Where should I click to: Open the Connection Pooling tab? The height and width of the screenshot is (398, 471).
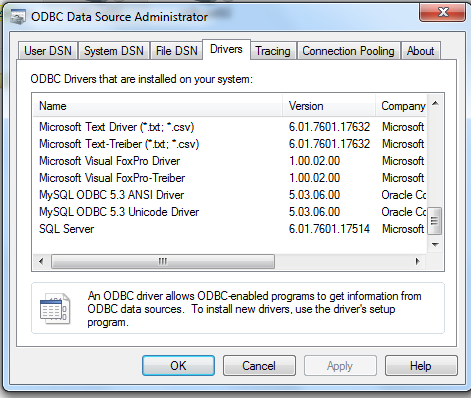[348, 51]
